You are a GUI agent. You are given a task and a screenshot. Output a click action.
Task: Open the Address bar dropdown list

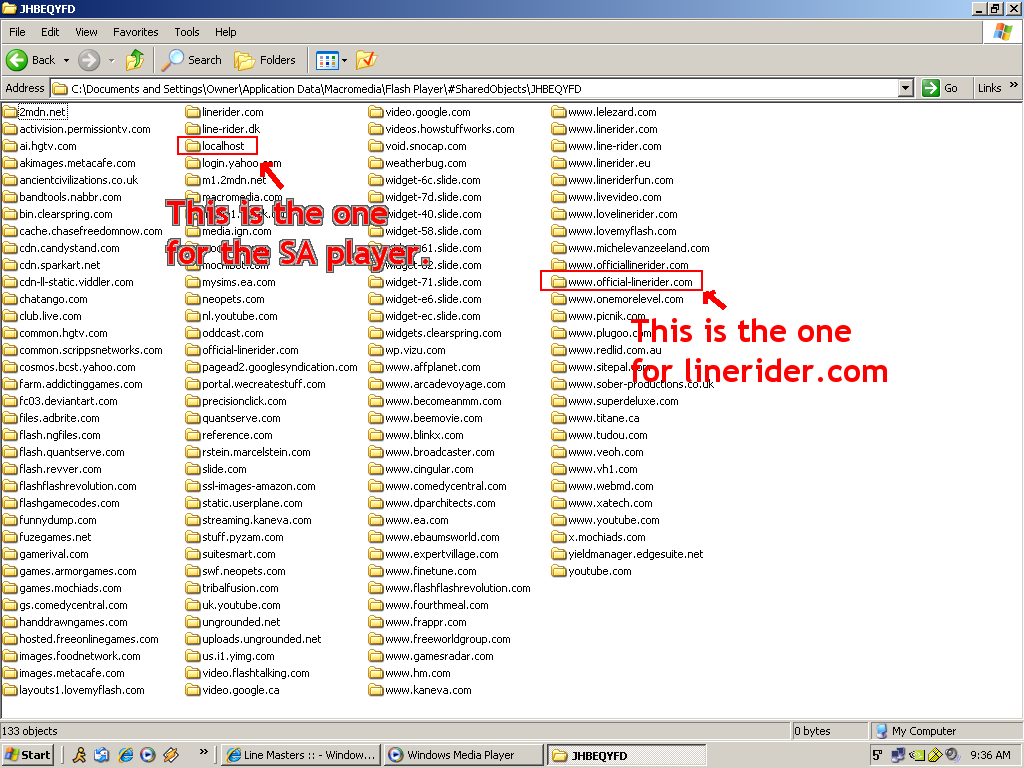click(x=905, y=88)
